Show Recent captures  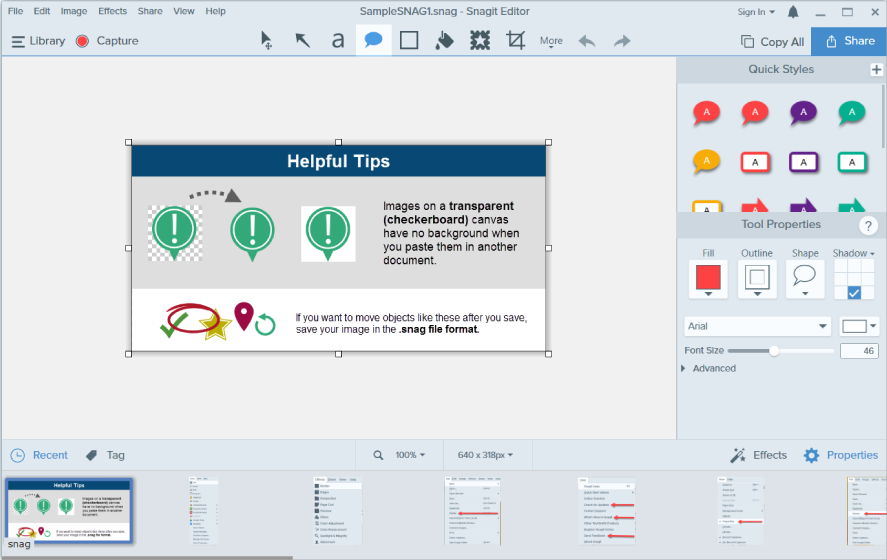[x=39, y=455]
